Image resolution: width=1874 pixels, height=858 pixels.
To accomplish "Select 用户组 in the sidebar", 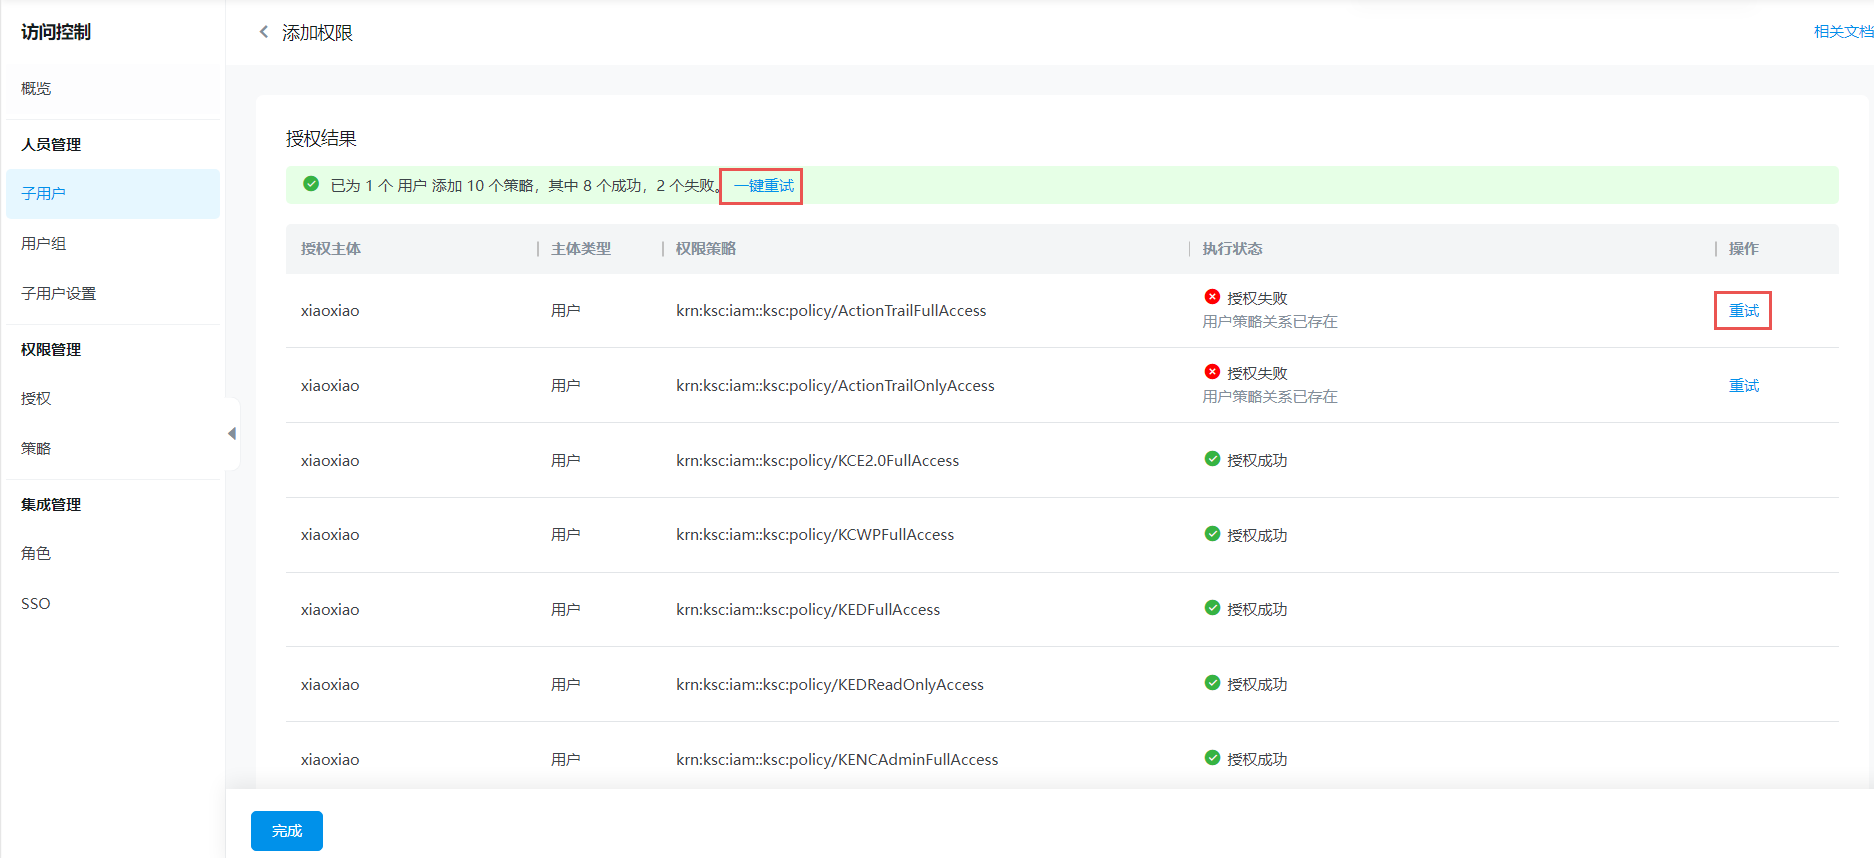I will coord(44,244).
